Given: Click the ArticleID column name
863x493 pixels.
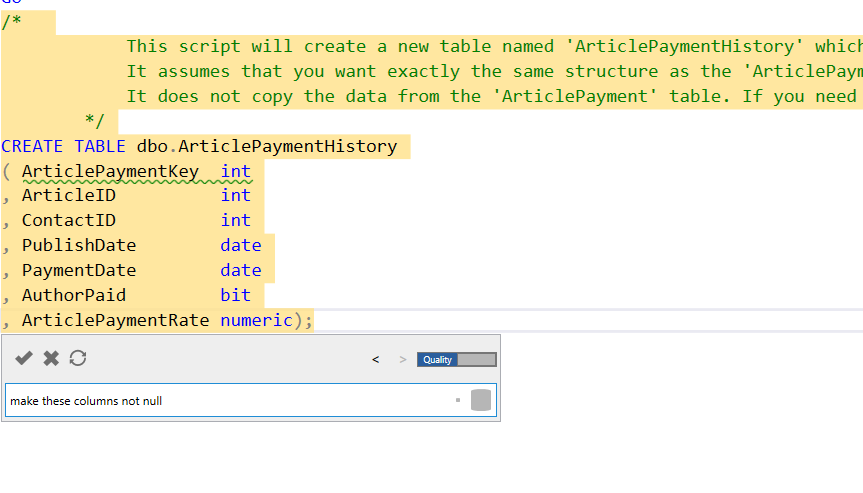Looking at the screenshot, I should click(68, 196).
